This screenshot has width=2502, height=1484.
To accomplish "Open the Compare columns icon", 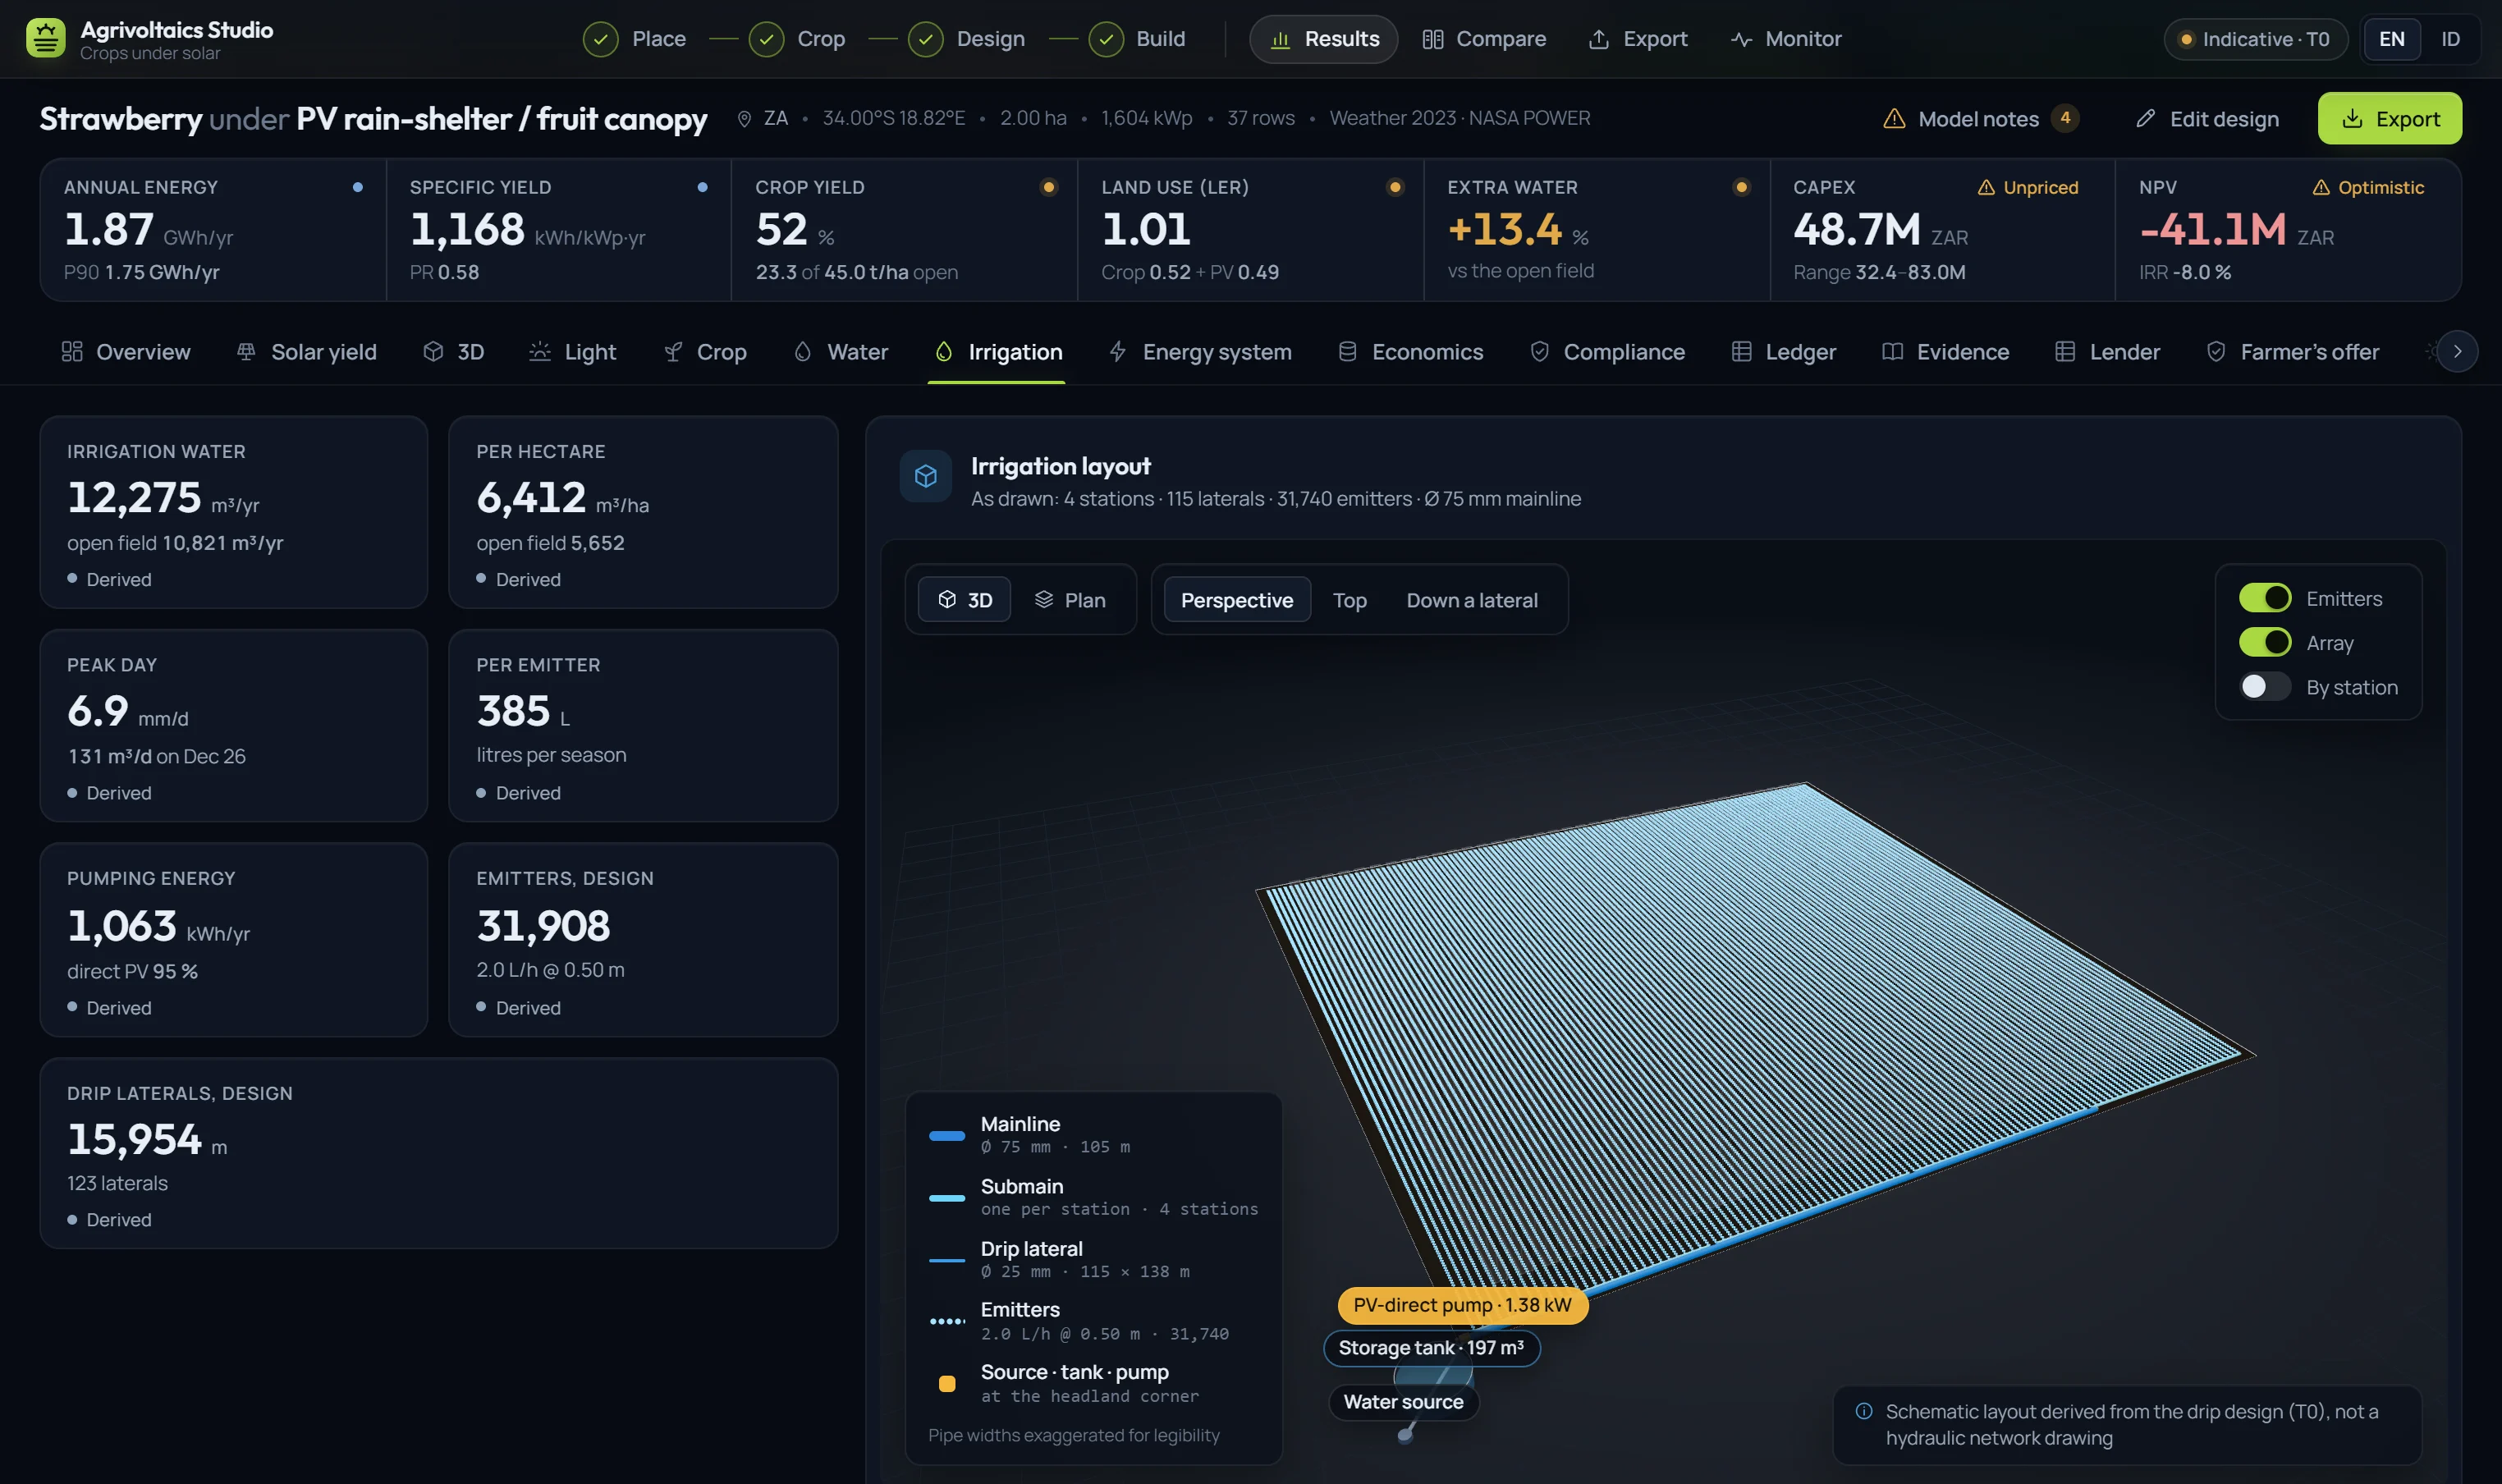I will click(x=1432, y=39).
